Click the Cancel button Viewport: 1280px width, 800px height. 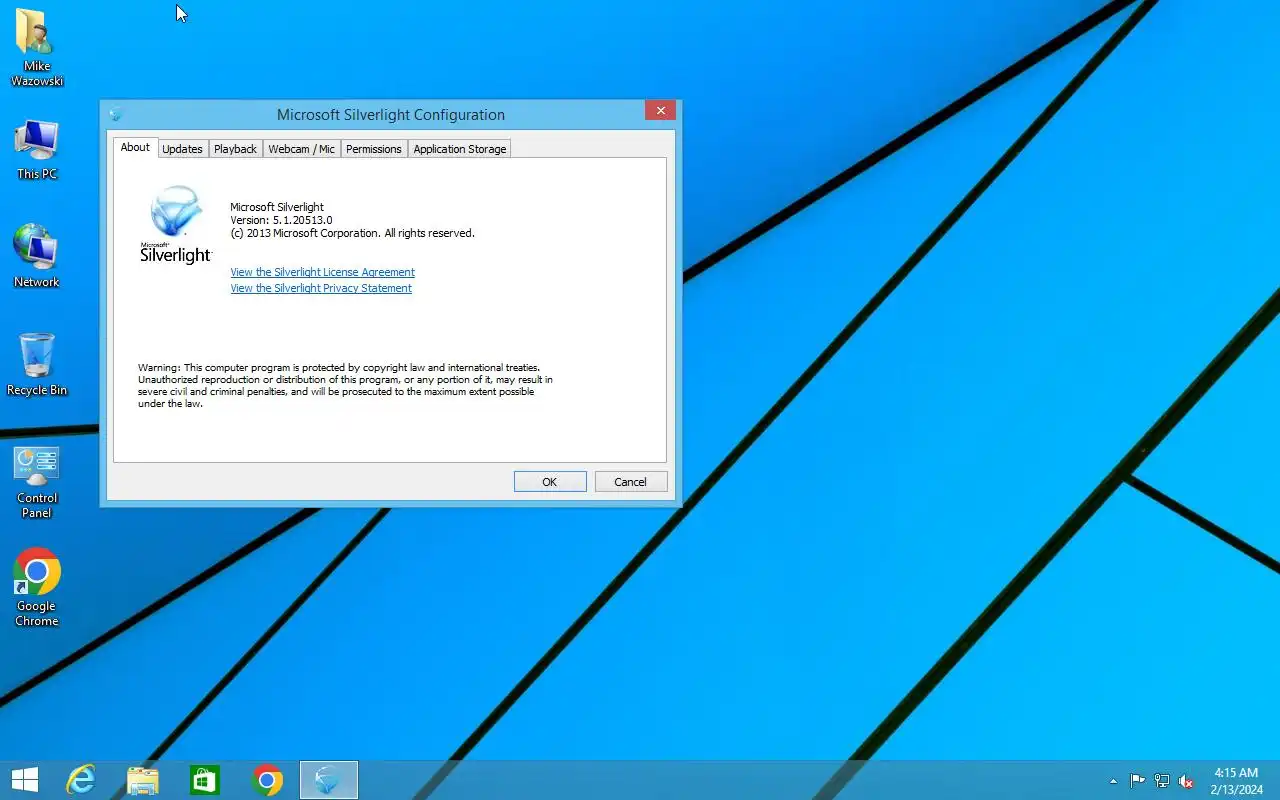click(x=631, y=482)
